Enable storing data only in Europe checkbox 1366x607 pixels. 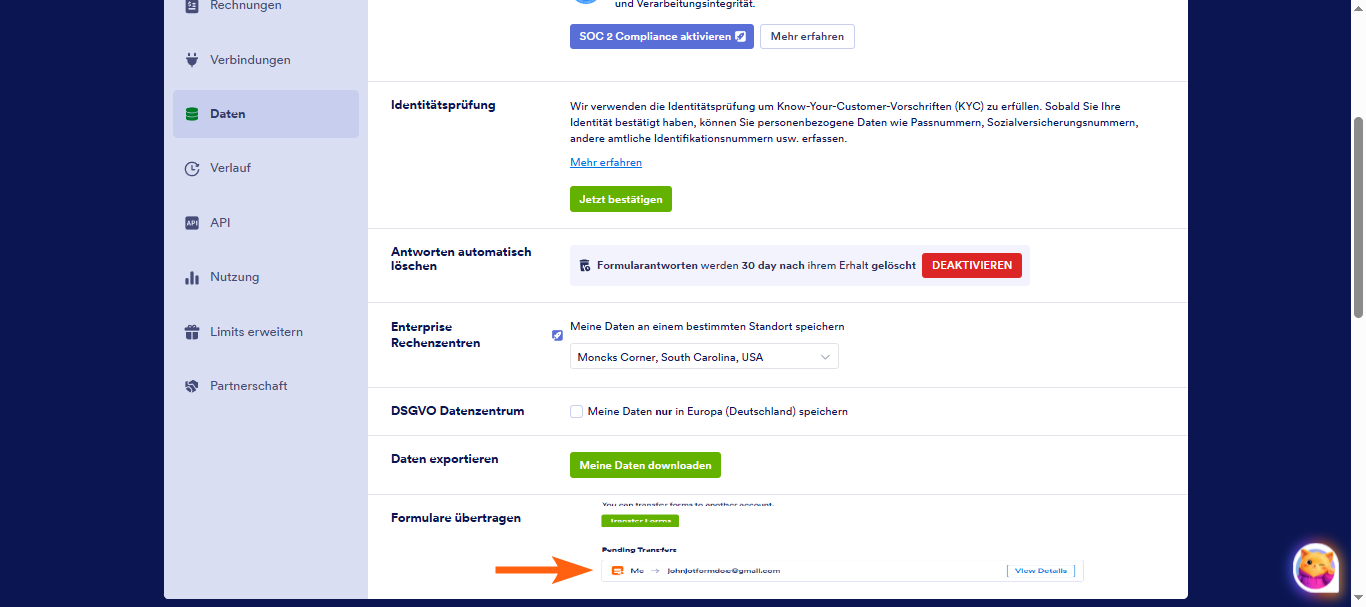click(576, 411)
